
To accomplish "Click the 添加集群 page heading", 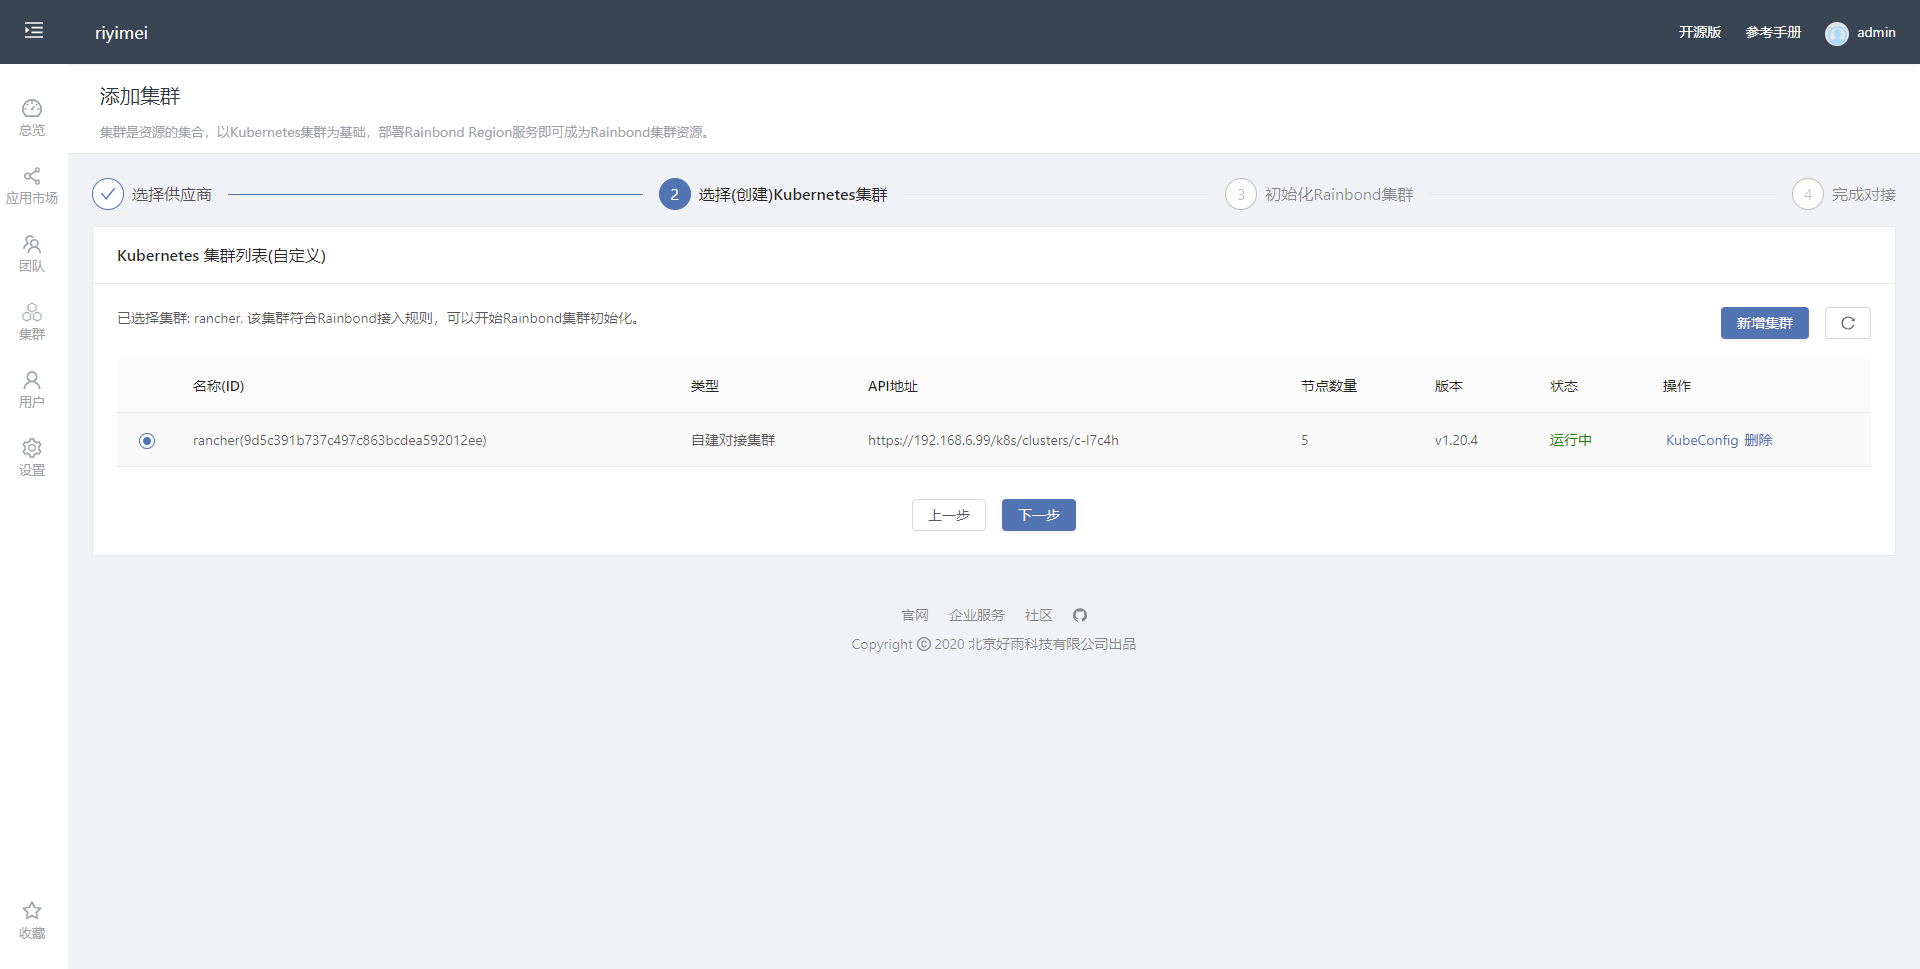I will click(140, 96).
